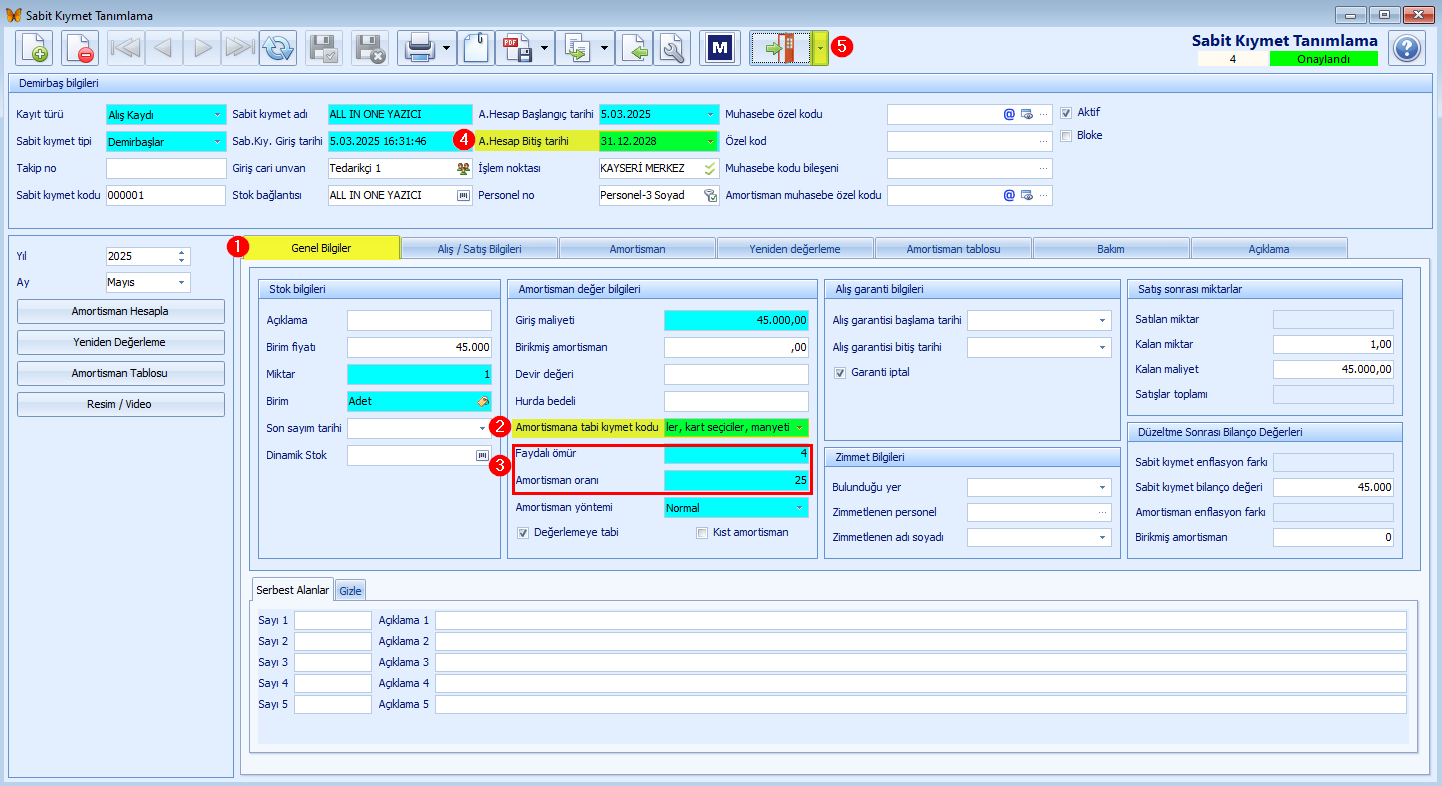Click the delete record icon with red minus

coord(80,48)
